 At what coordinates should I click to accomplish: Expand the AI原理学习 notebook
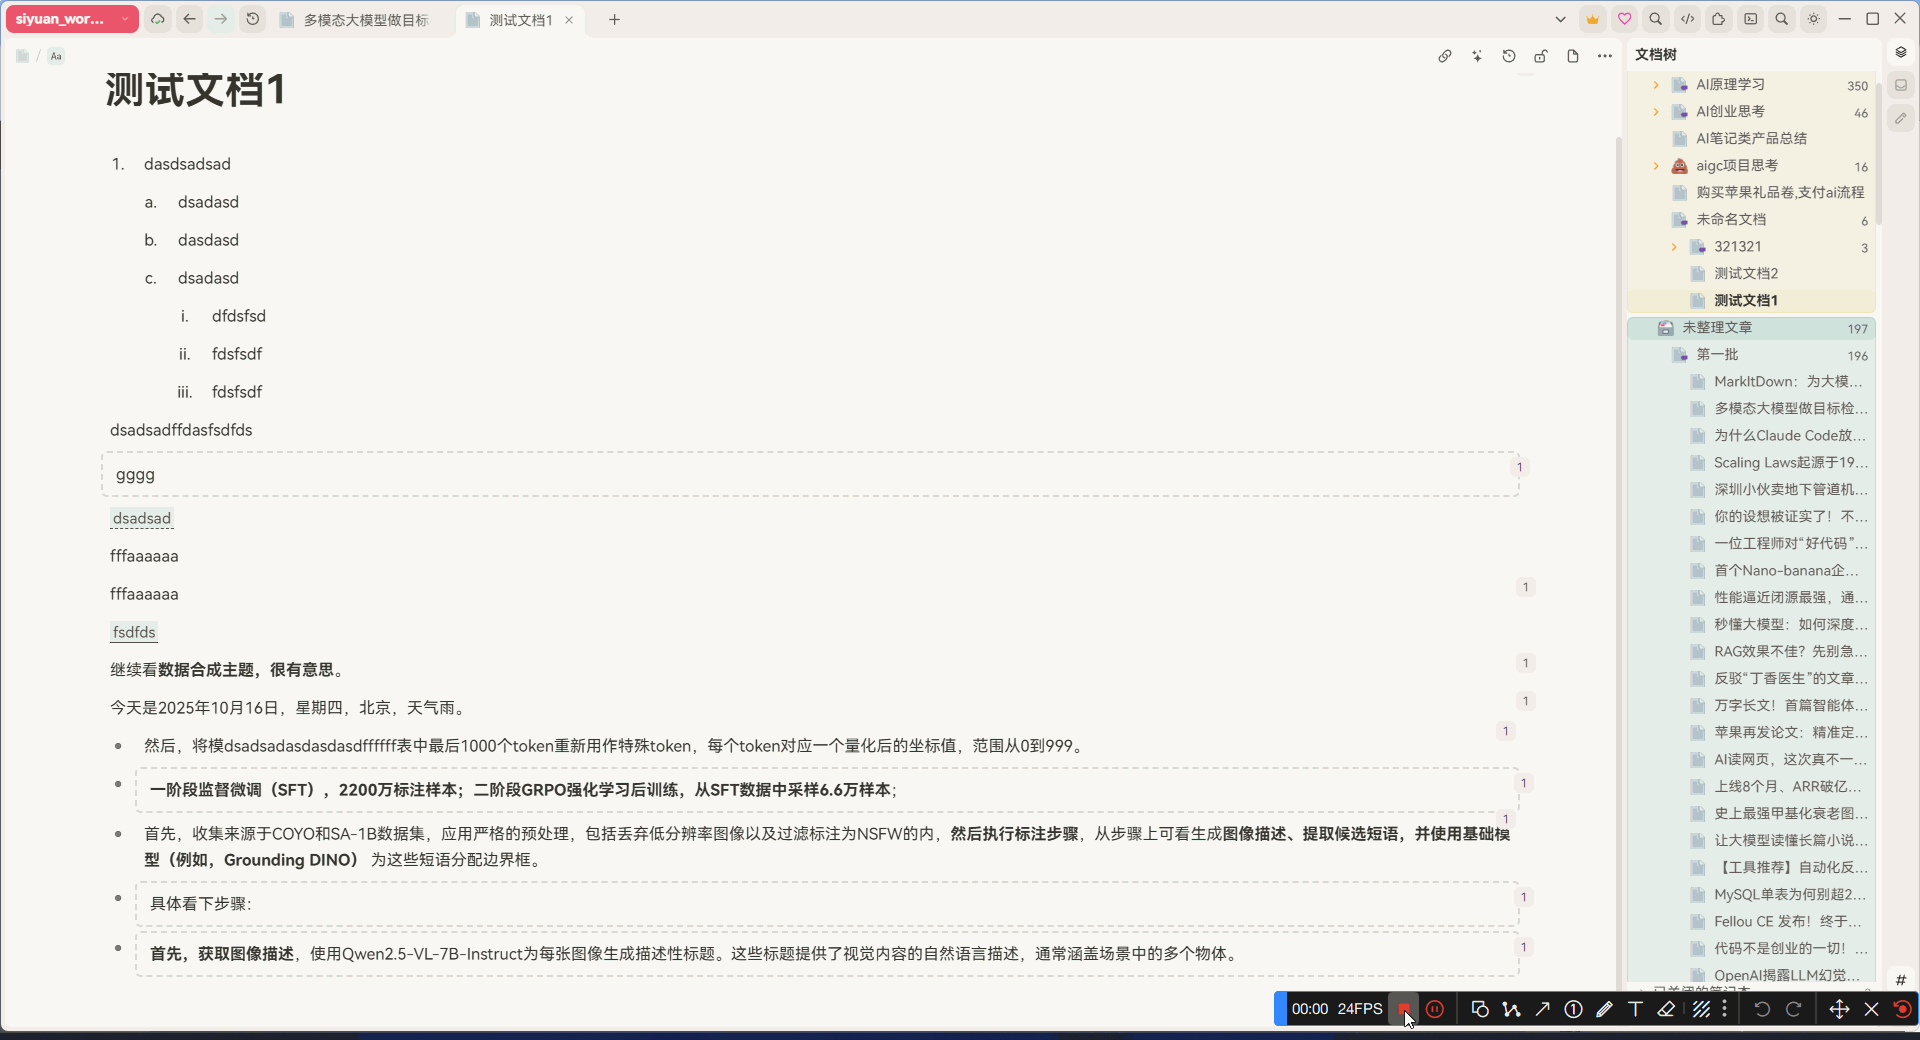[x=1656, y=85]
